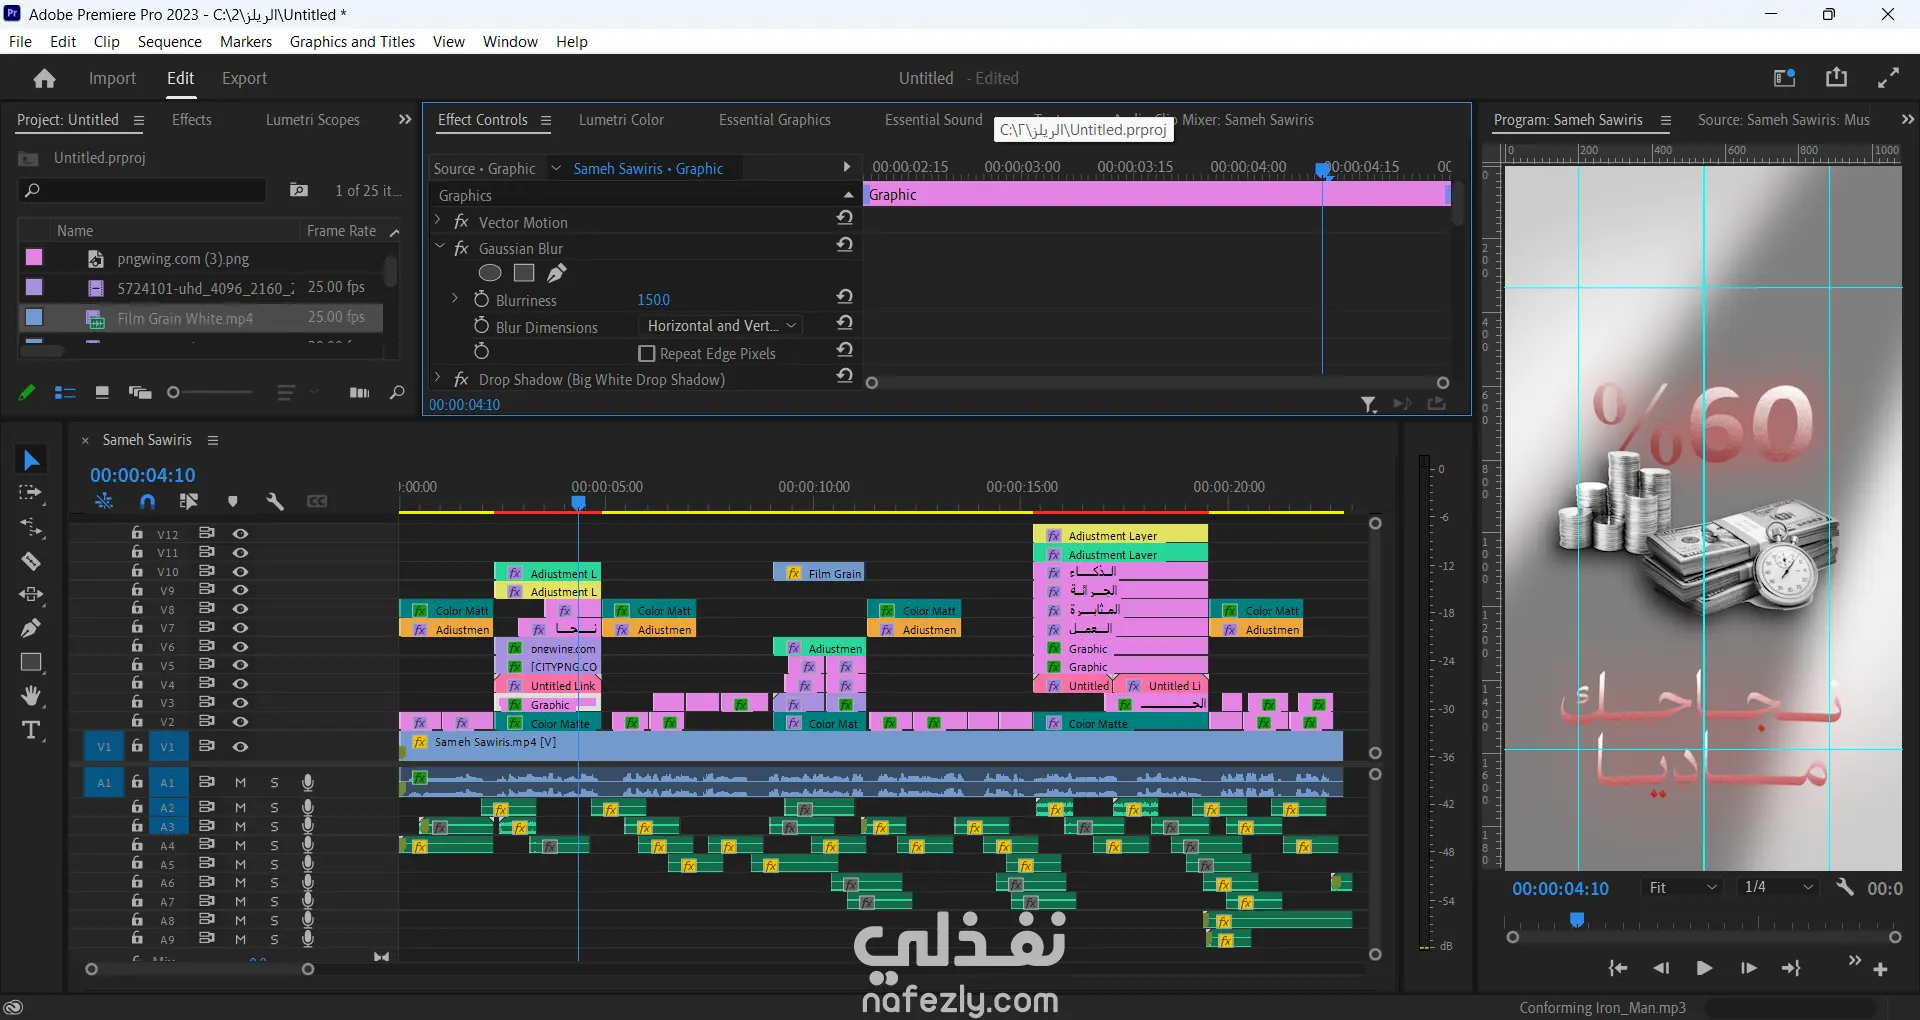Click the new bin folder icon in Project

pos(298,190)
